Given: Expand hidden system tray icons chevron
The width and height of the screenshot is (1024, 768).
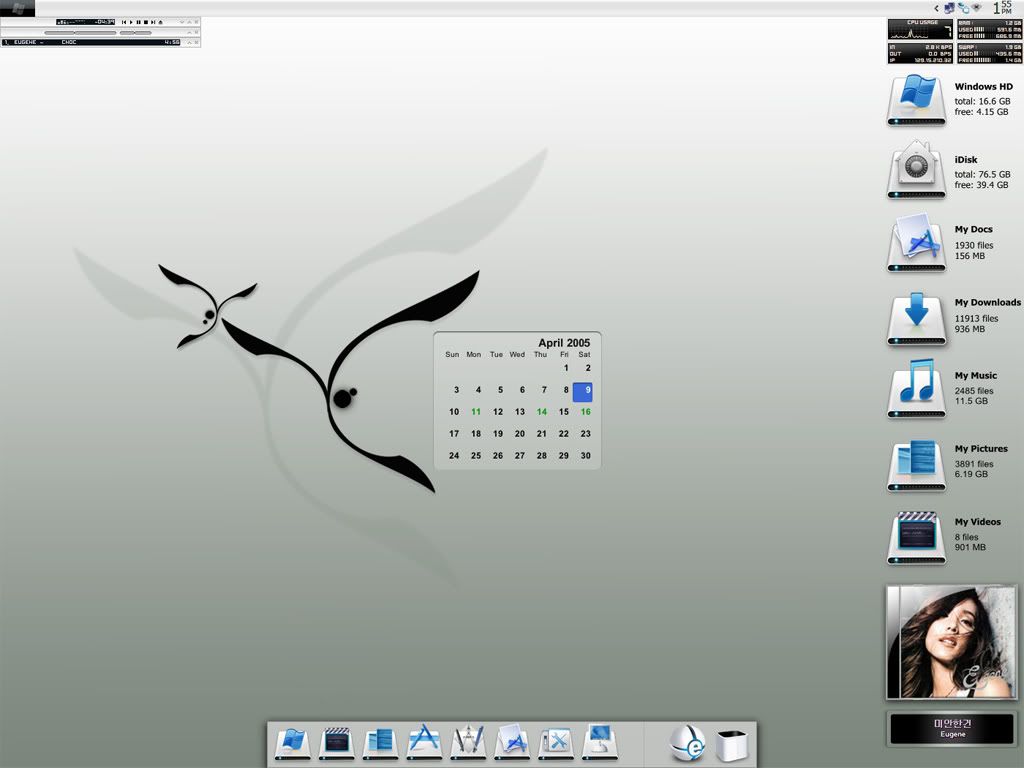Looking at the screenshot, I should tap(936, 8).
